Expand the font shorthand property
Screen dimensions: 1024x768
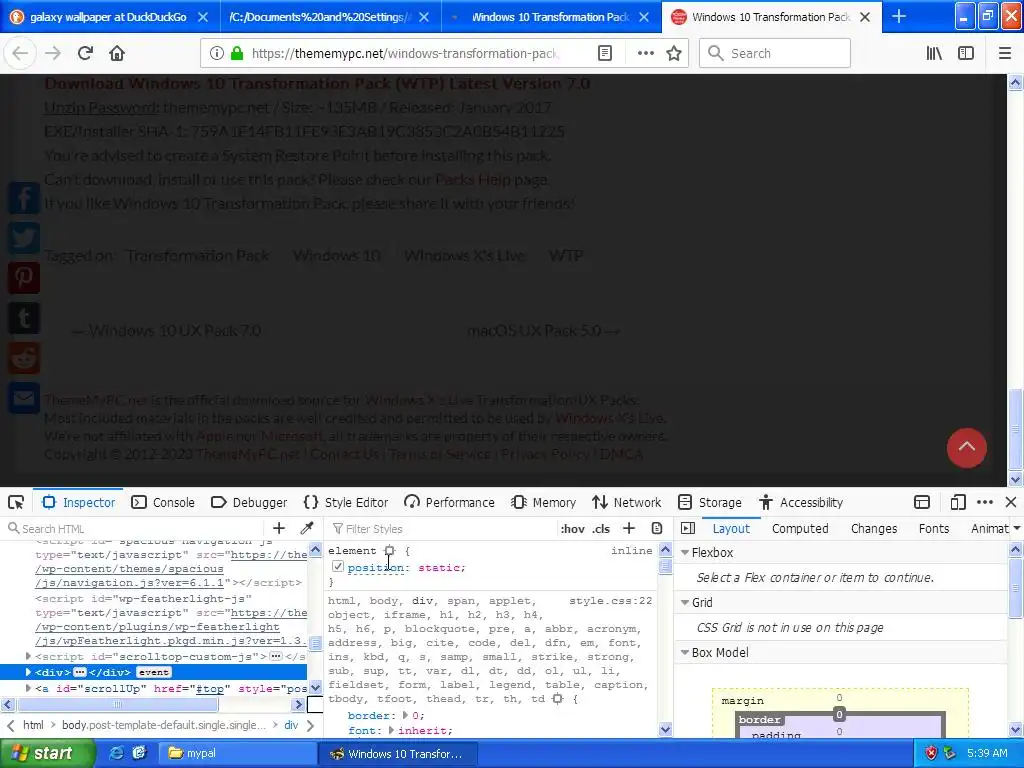click(x=391, y=730)
